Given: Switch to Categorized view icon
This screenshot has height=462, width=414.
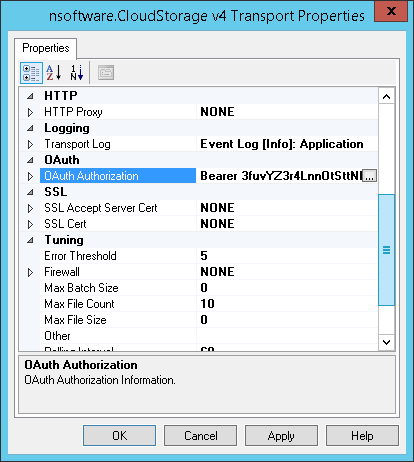Looking at the screenshot, I should (x=31, y=73).
